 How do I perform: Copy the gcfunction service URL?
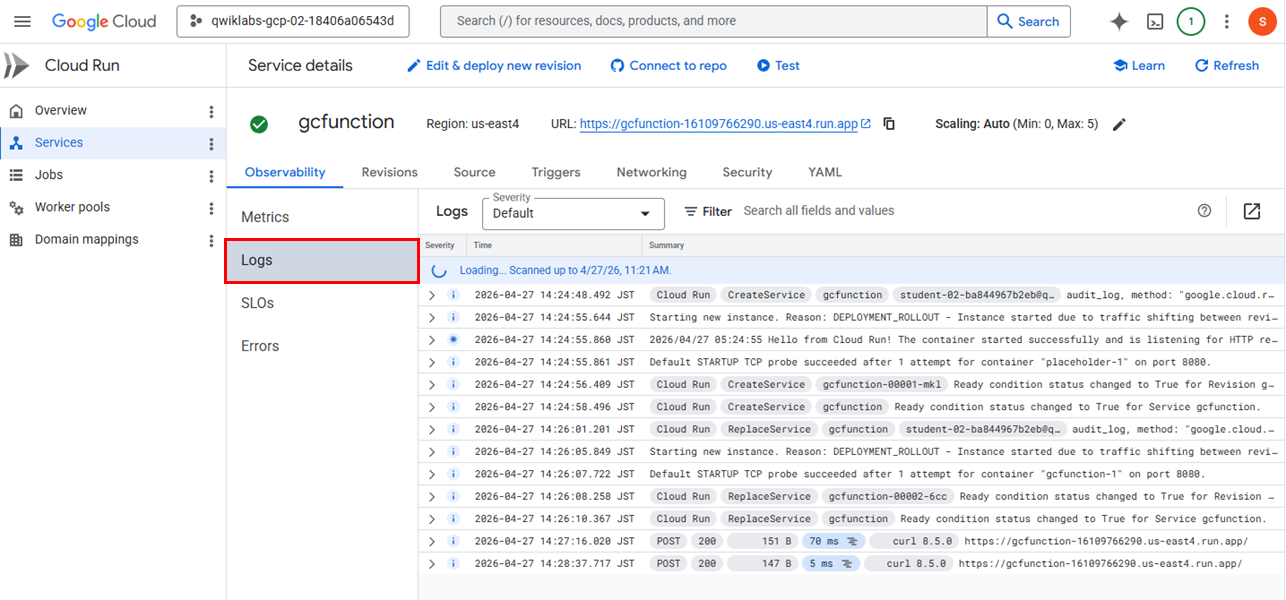tap(889, 124)
